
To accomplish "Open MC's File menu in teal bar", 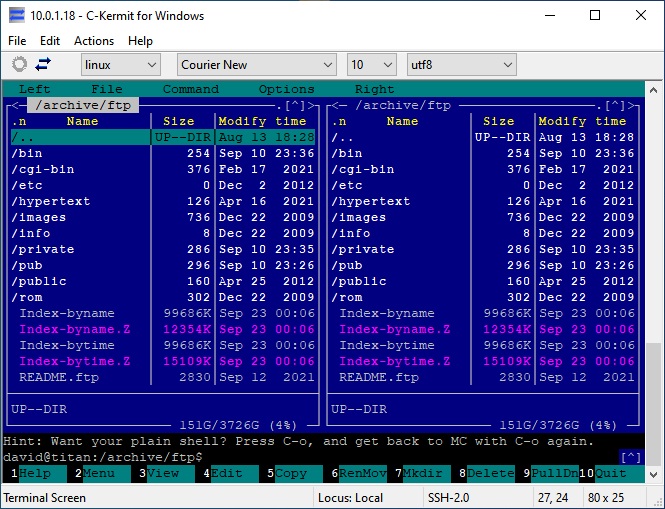I will (107, 89).
